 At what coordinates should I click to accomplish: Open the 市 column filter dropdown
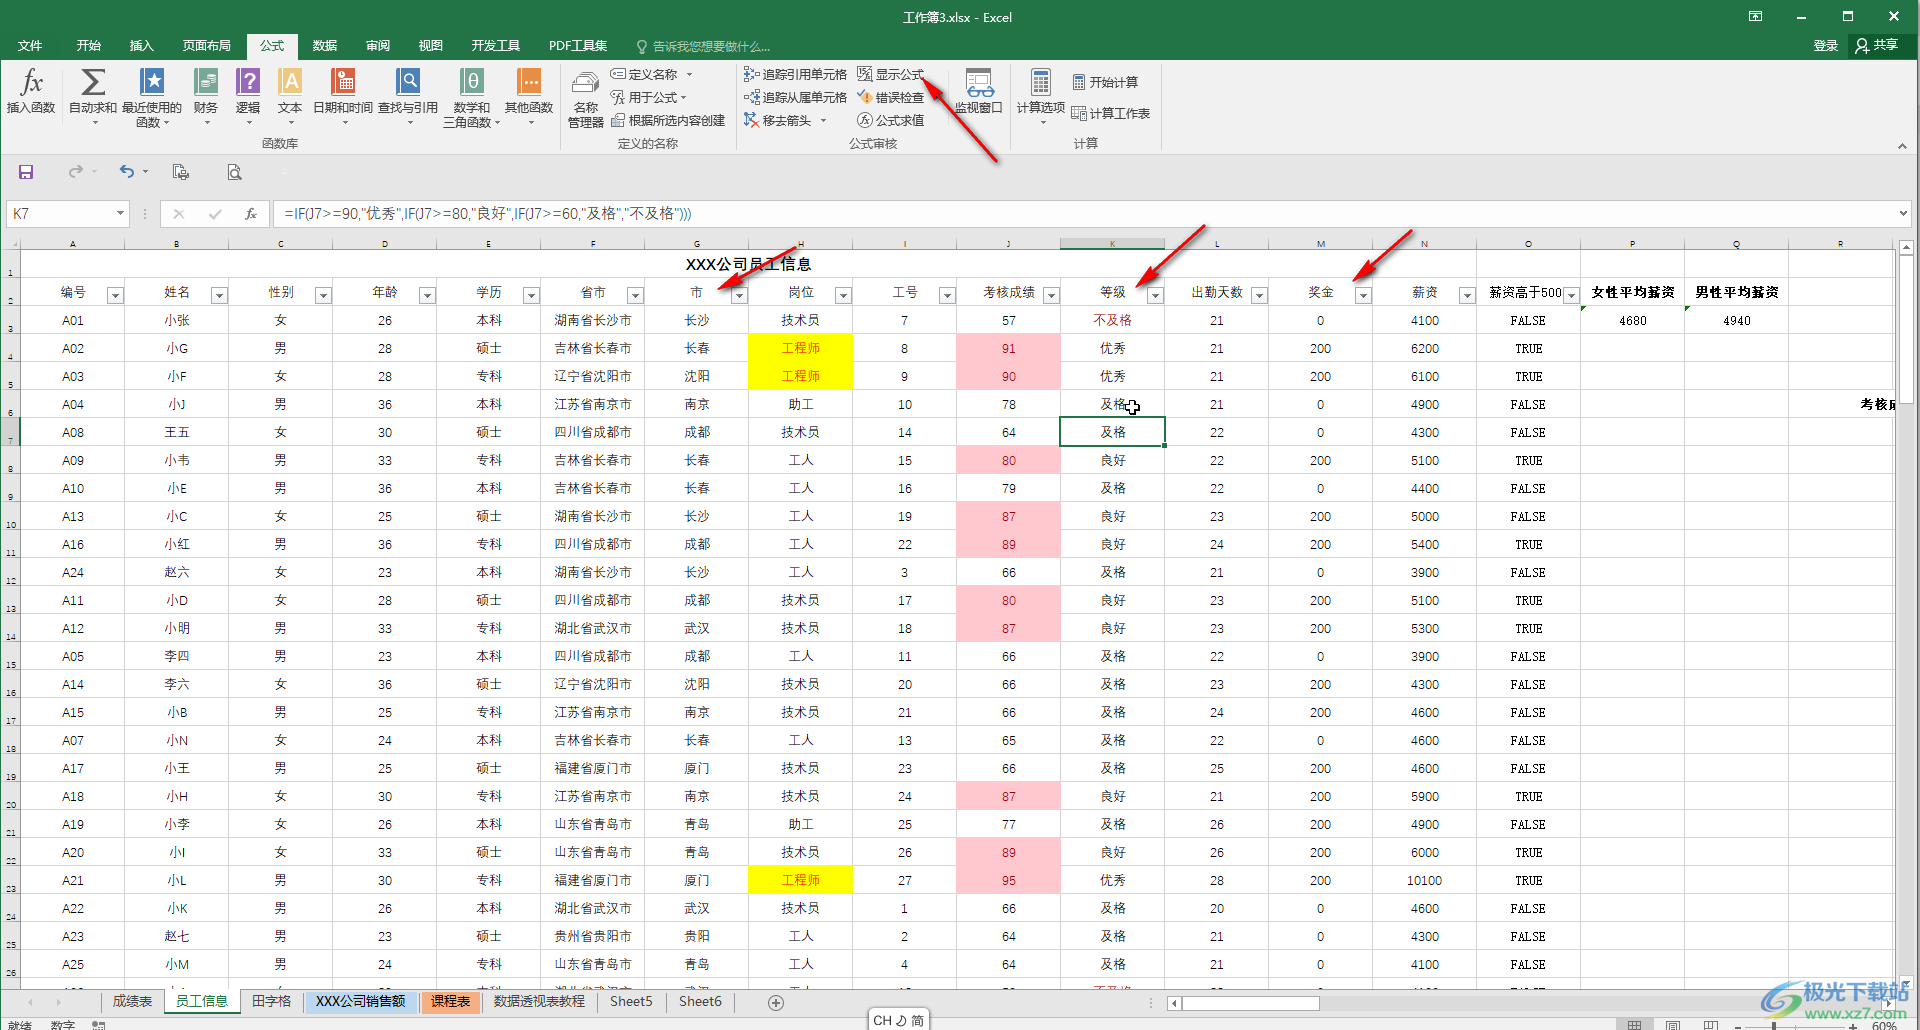point(739,295)
